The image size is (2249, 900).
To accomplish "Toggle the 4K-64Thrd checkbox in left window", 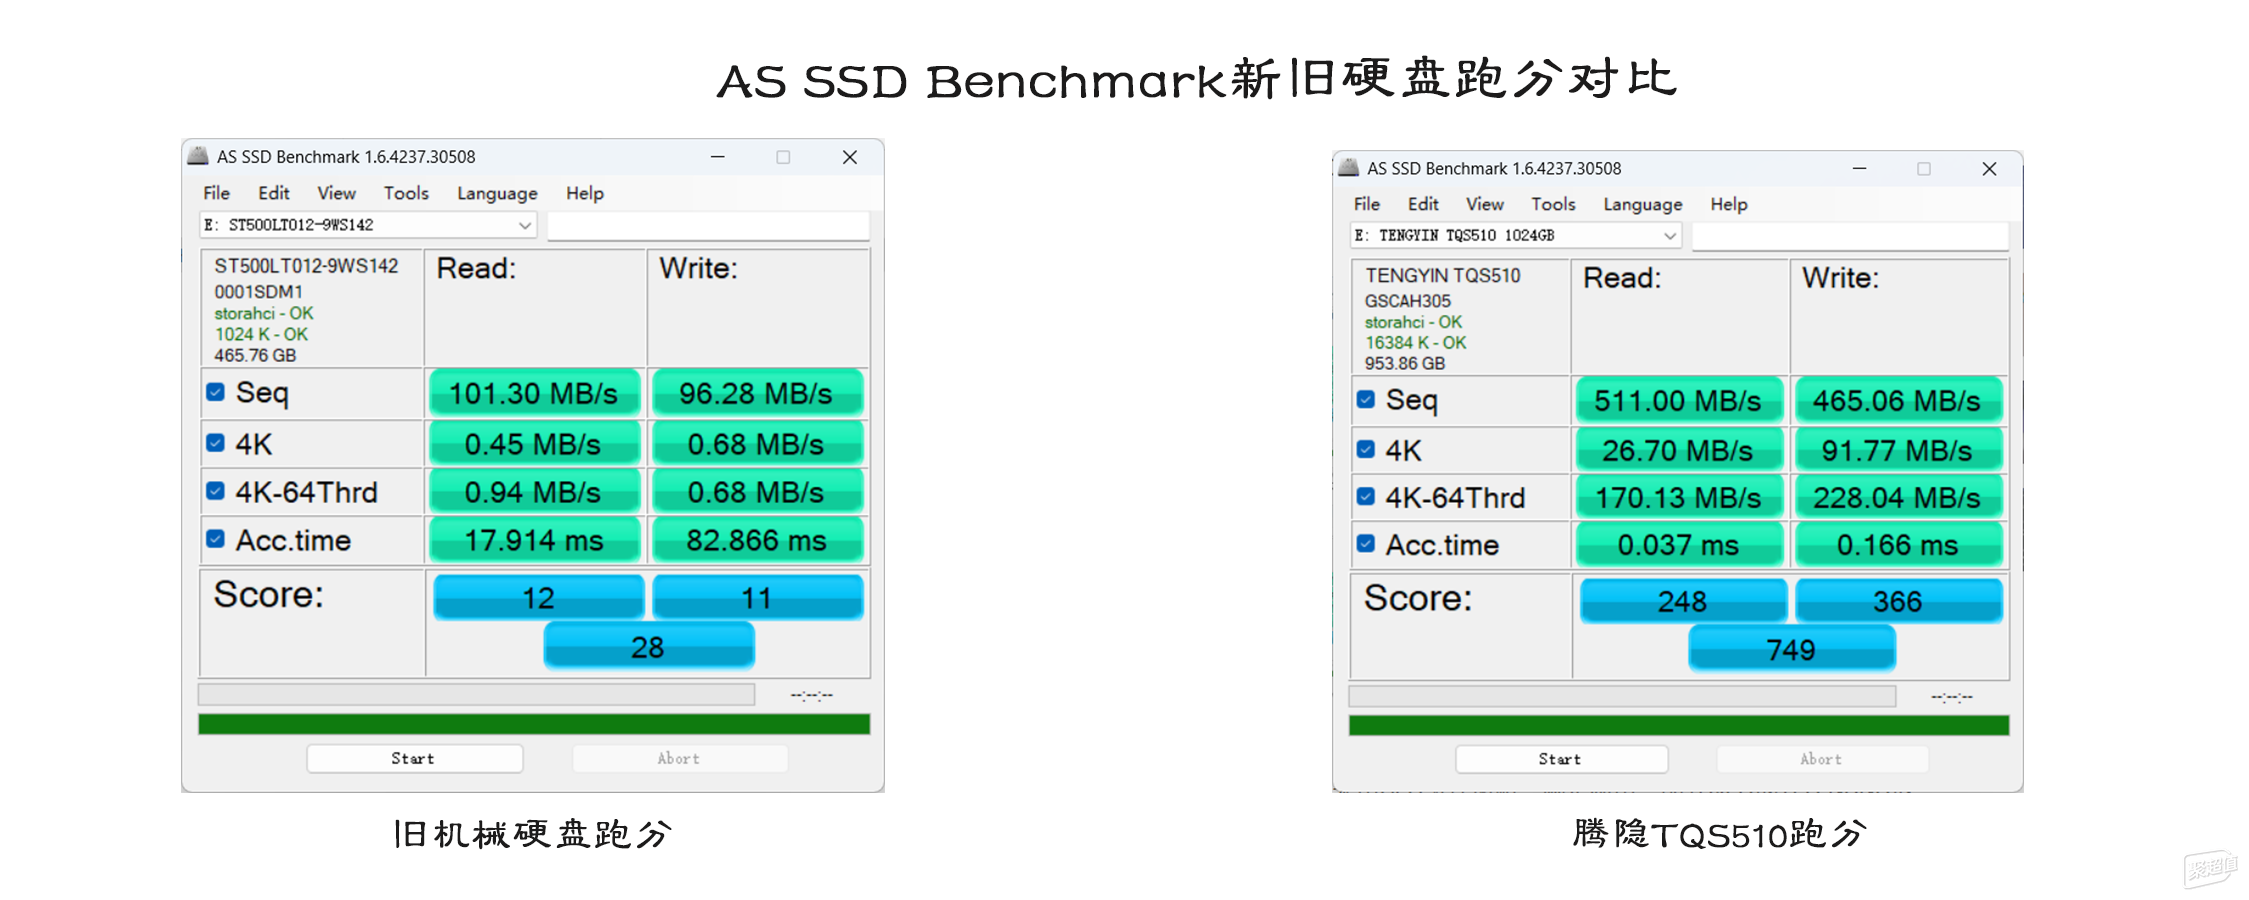I will (216, 491).
